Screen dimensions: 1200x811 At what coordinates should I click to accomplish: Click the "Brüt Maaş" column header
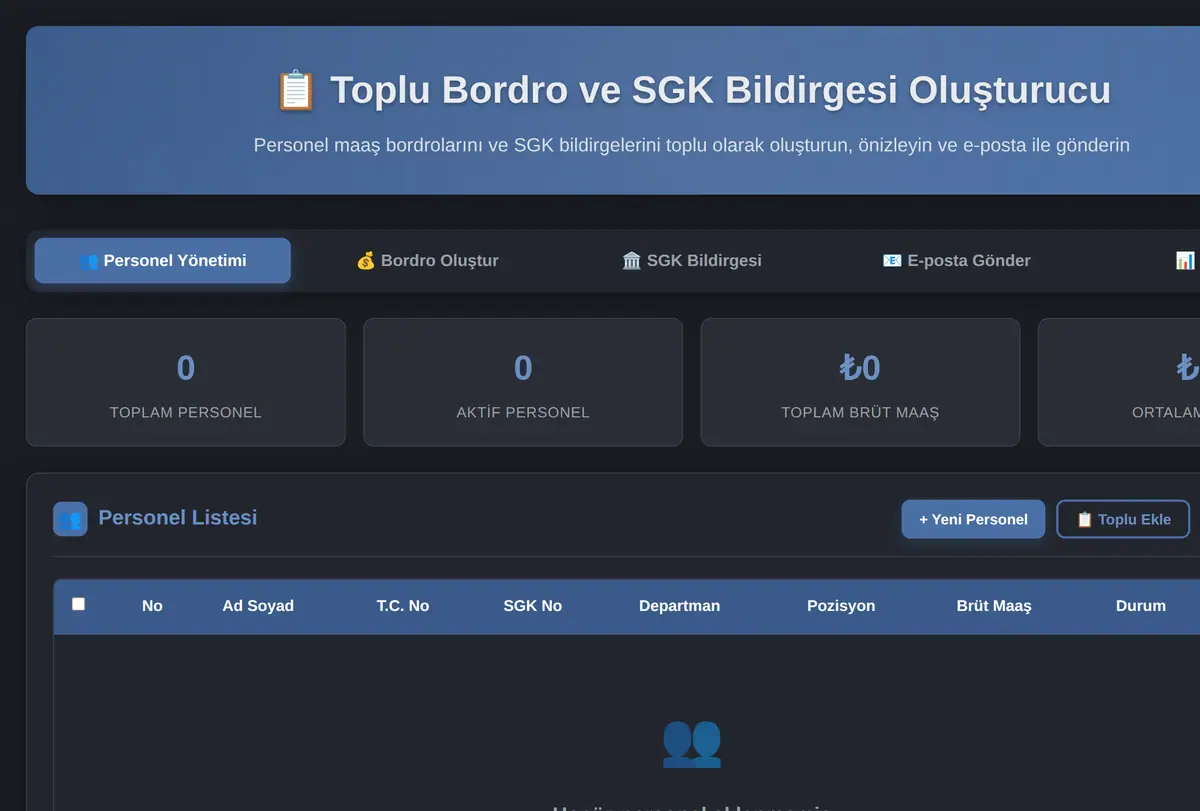(994, 606)
